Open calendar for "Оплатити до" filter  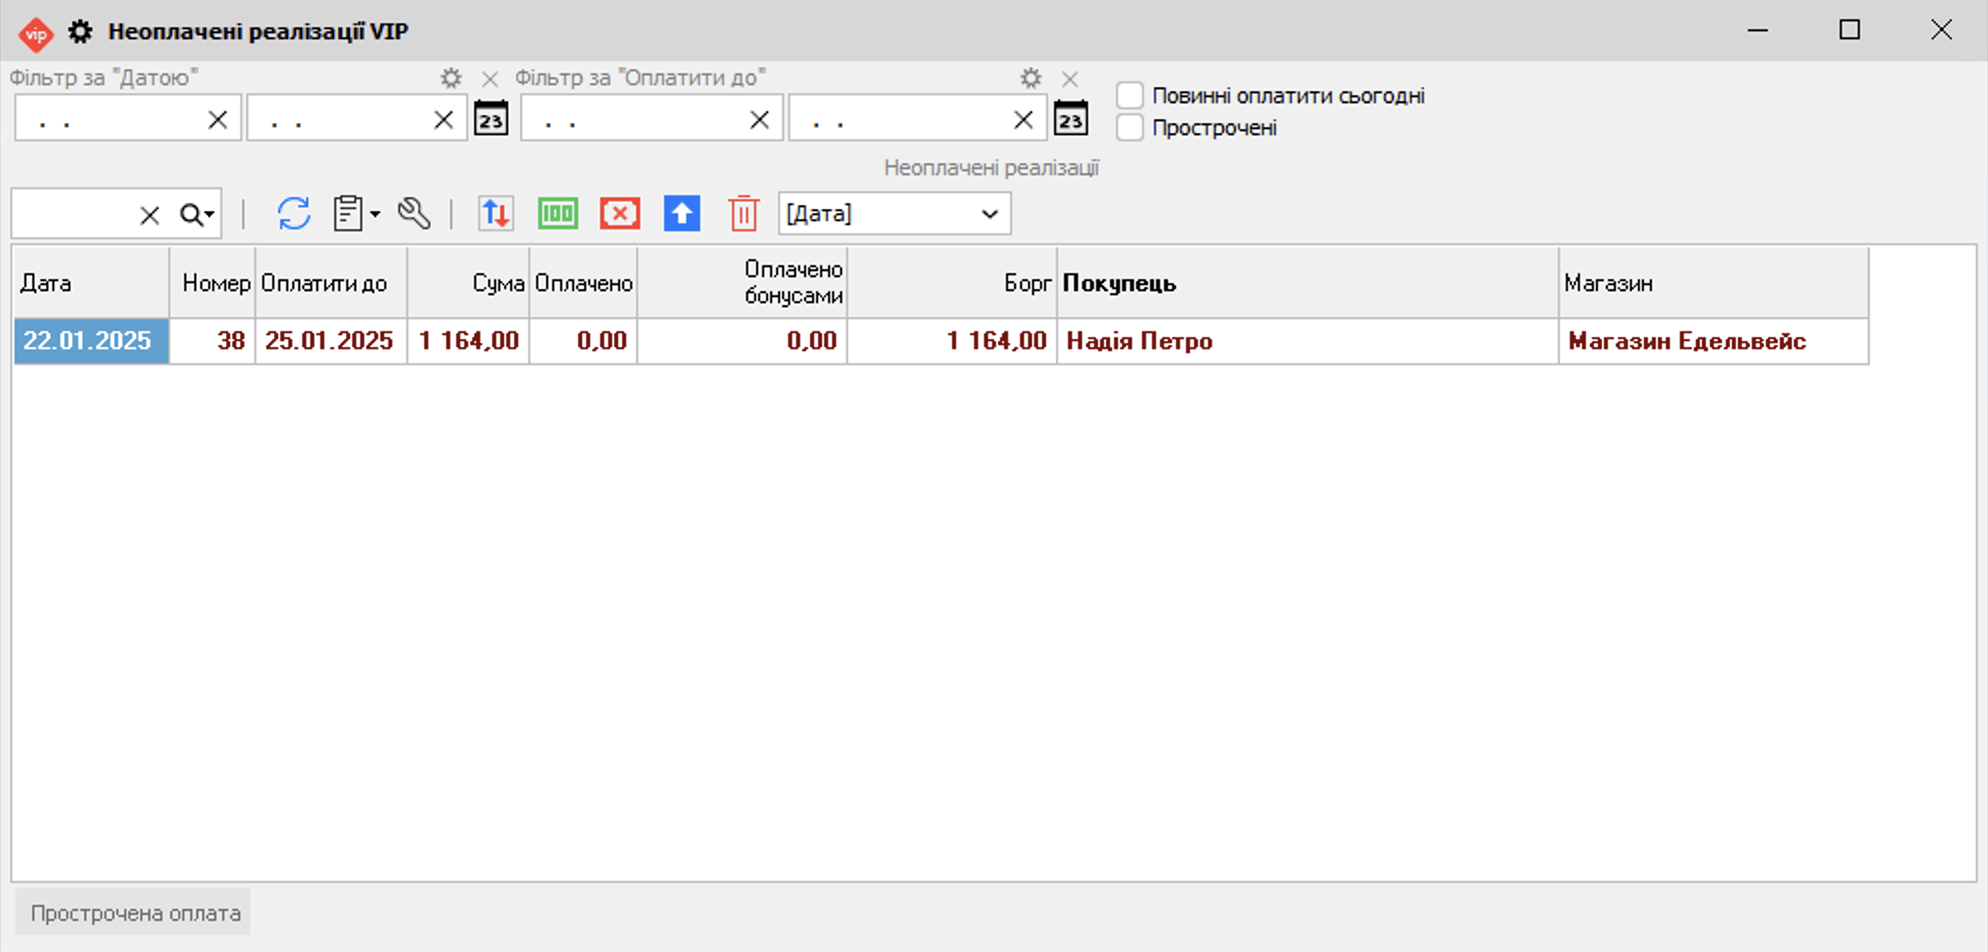(x=1071, y=119)
